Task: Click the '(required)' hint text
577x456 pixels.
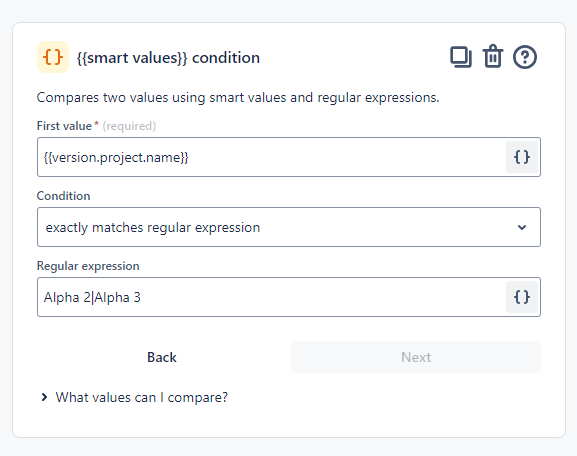Action: point(129,126)
